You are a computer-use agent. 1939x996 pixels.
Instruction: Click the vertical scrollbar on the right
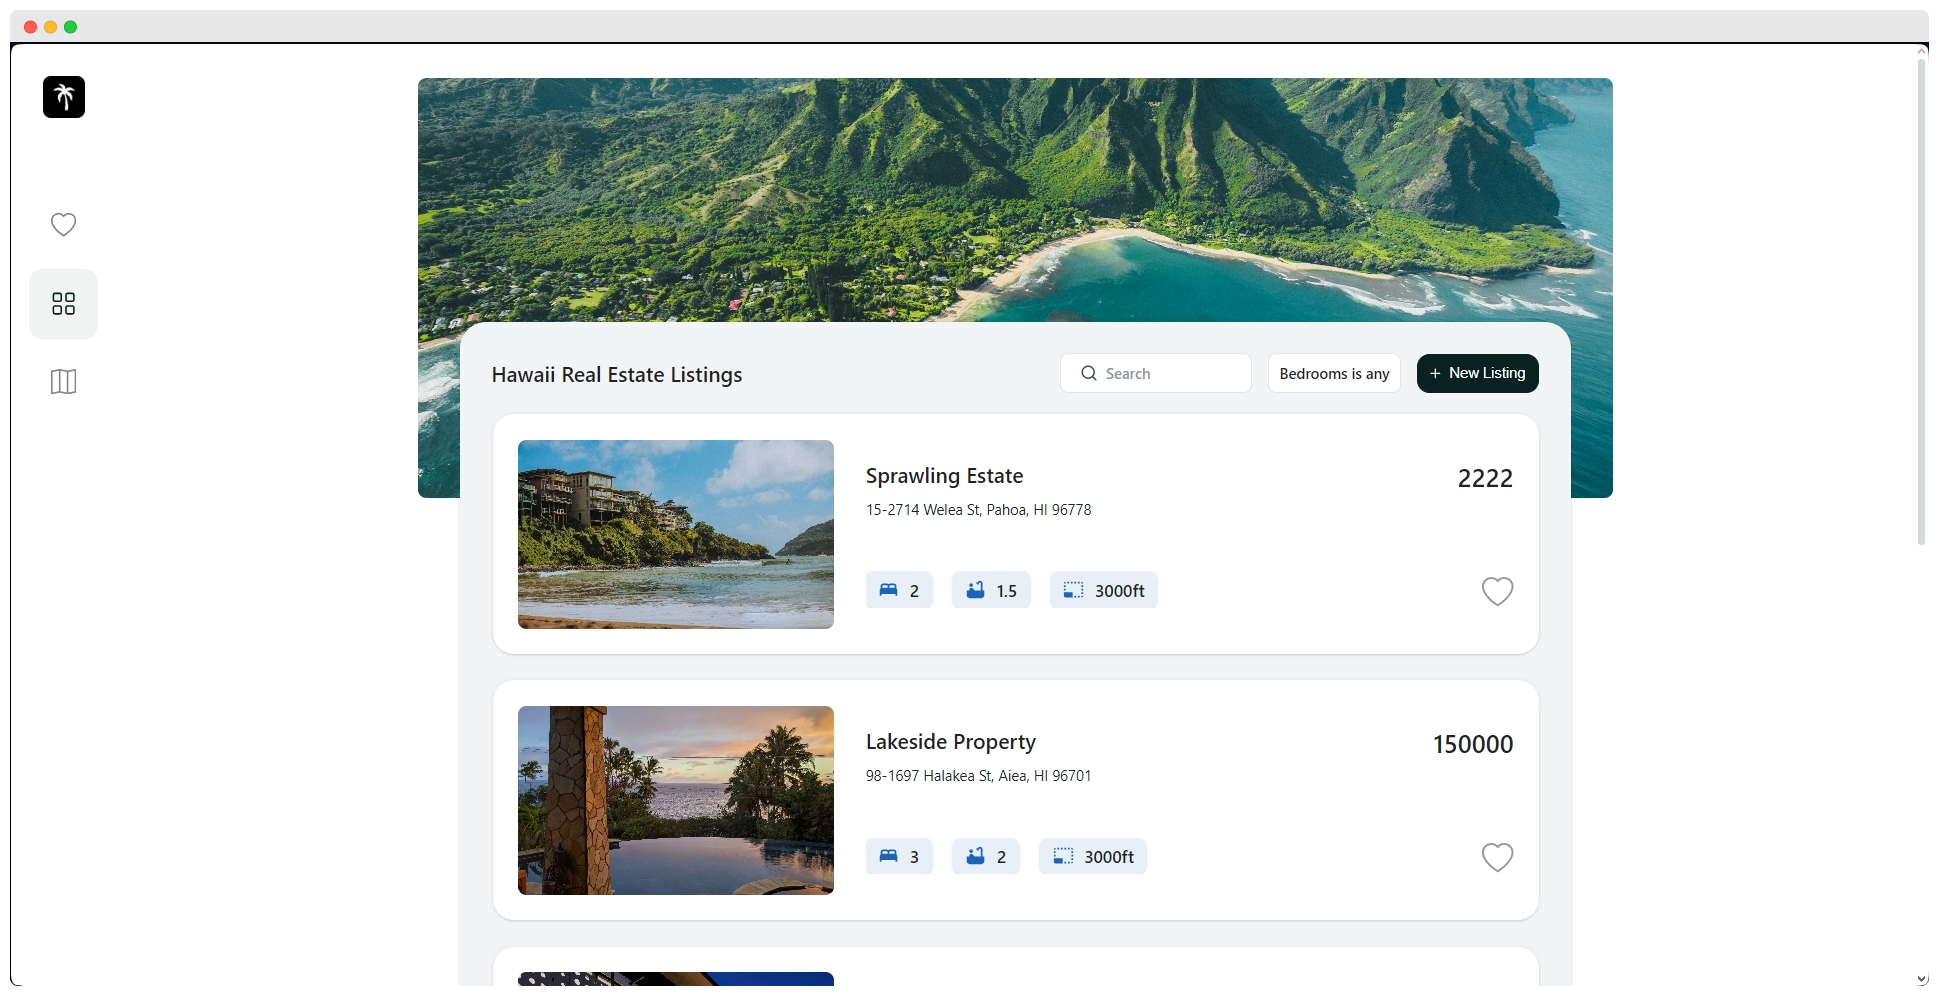[1921, 300]
